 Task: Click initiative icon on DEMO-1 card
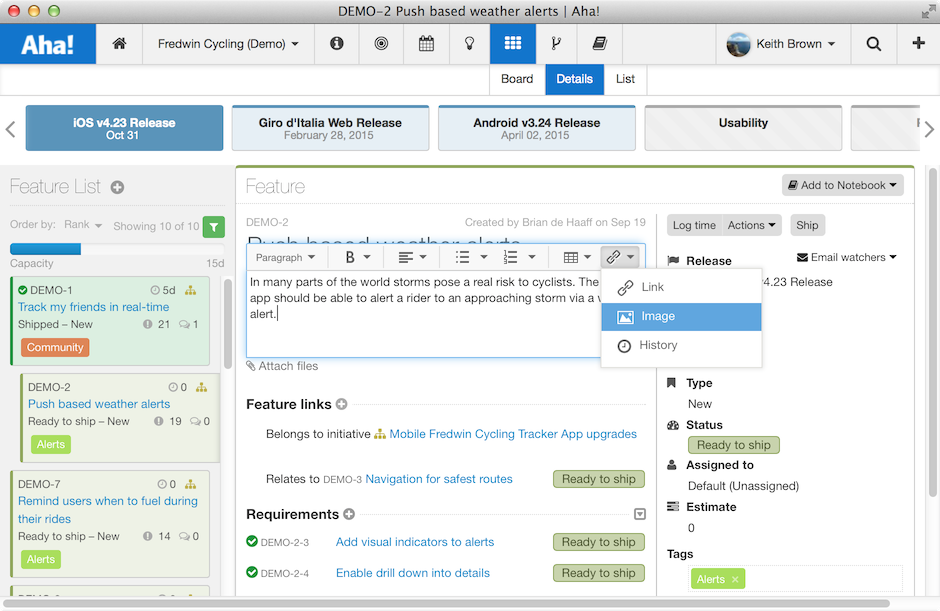click(x=191, y=290)
